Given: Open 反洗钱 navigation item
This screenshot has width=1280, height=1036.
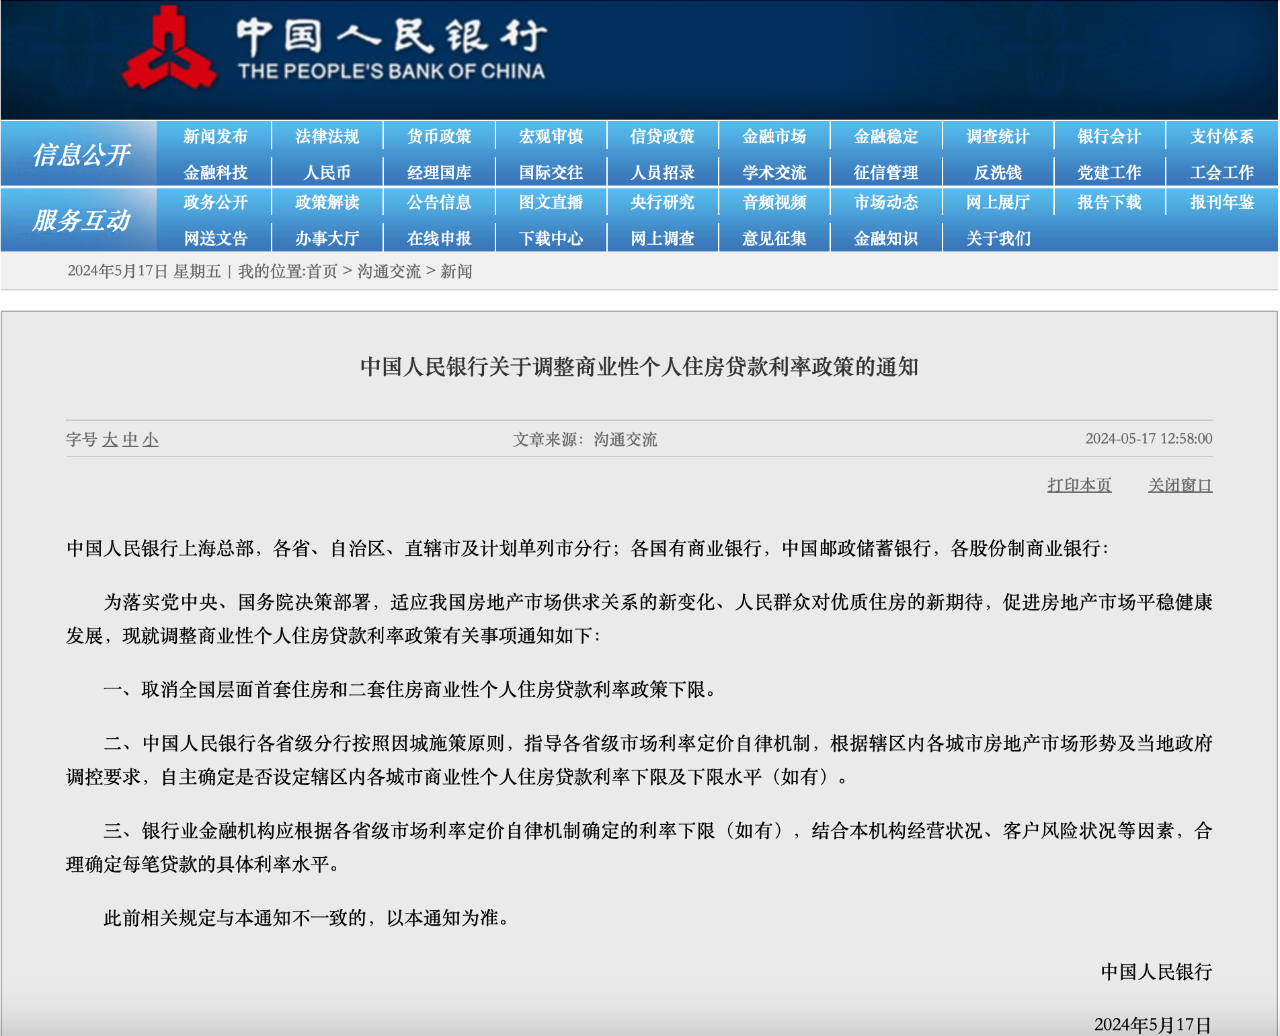Looking at the screenshot, I should 998,173.
